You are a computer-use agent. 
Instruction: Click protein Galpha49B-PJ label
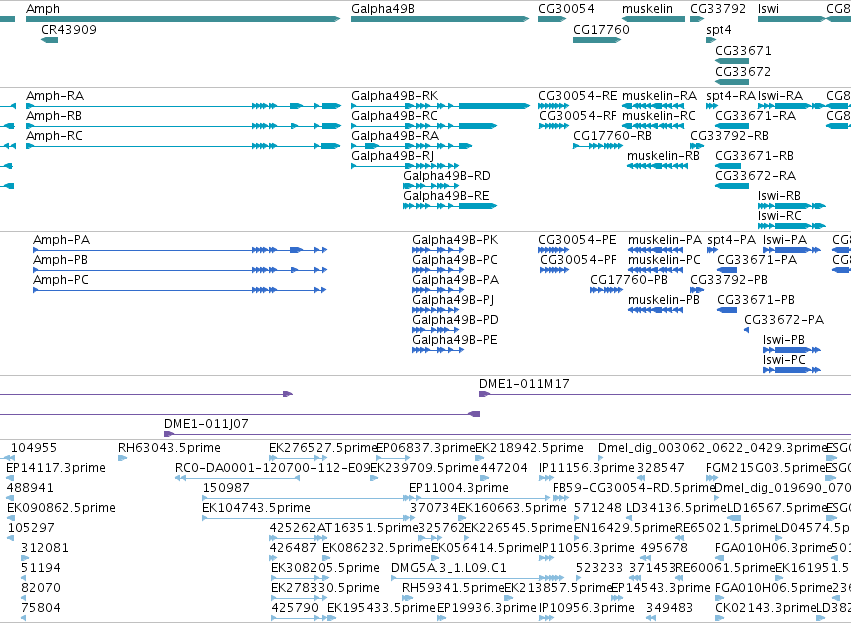point(453,300)
